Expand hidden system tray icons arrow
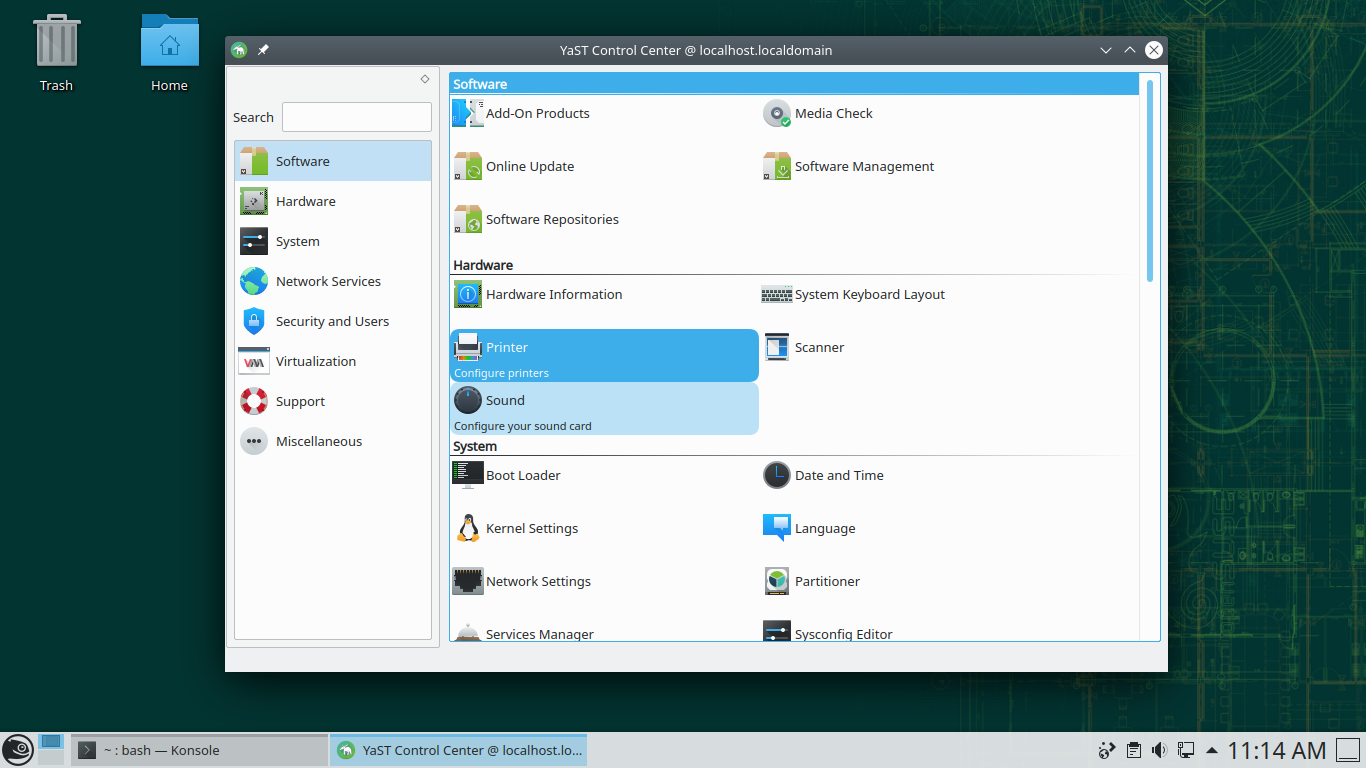The width and height of the screenshot is (1366, 768). [1211, 750]
